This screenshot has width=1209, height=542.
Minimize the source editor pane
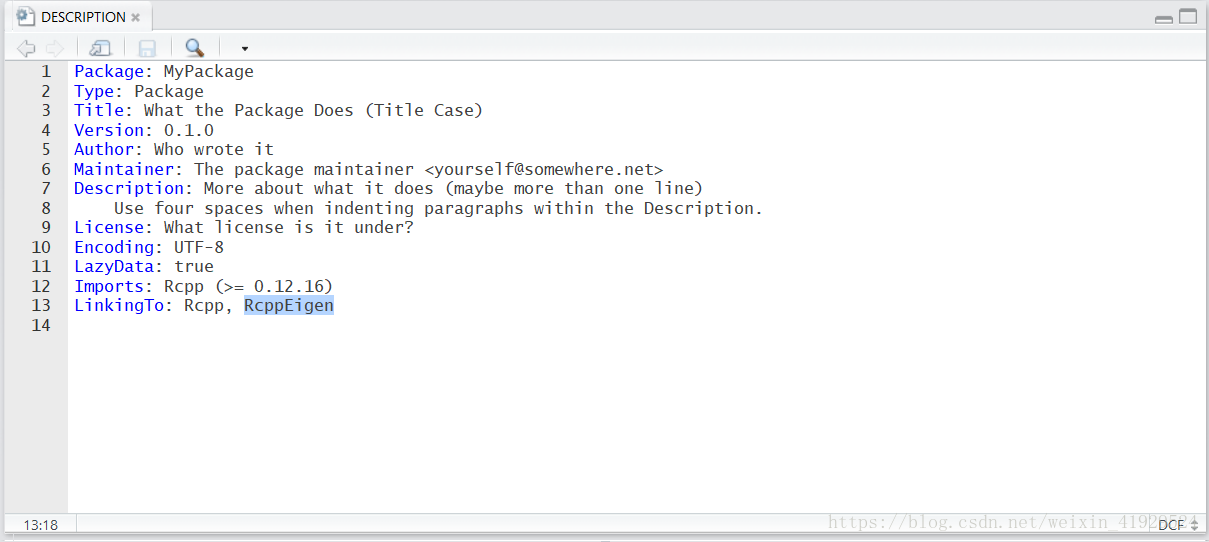1164,18
